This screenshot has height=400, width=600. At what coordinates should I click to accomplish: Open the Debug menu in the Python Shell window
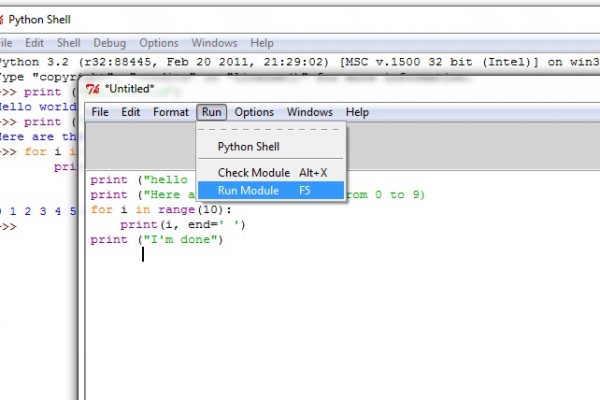pos(109,43)
